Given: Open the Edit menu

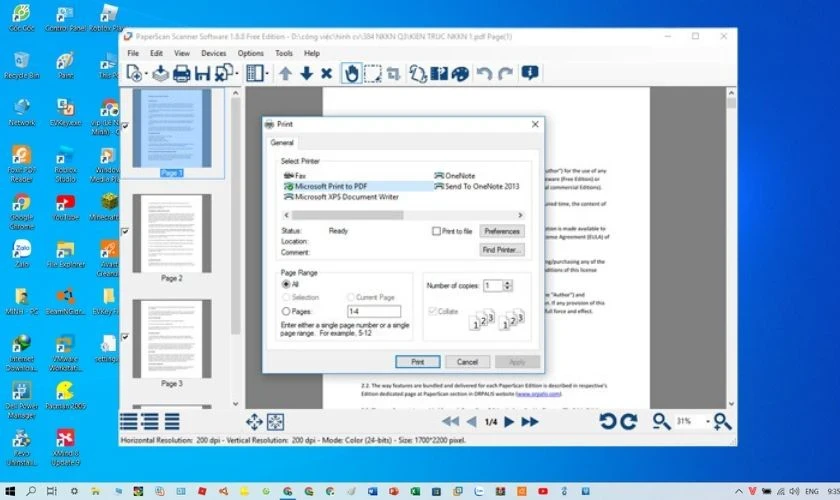Looking at the screenshot, I should (156, 53).
